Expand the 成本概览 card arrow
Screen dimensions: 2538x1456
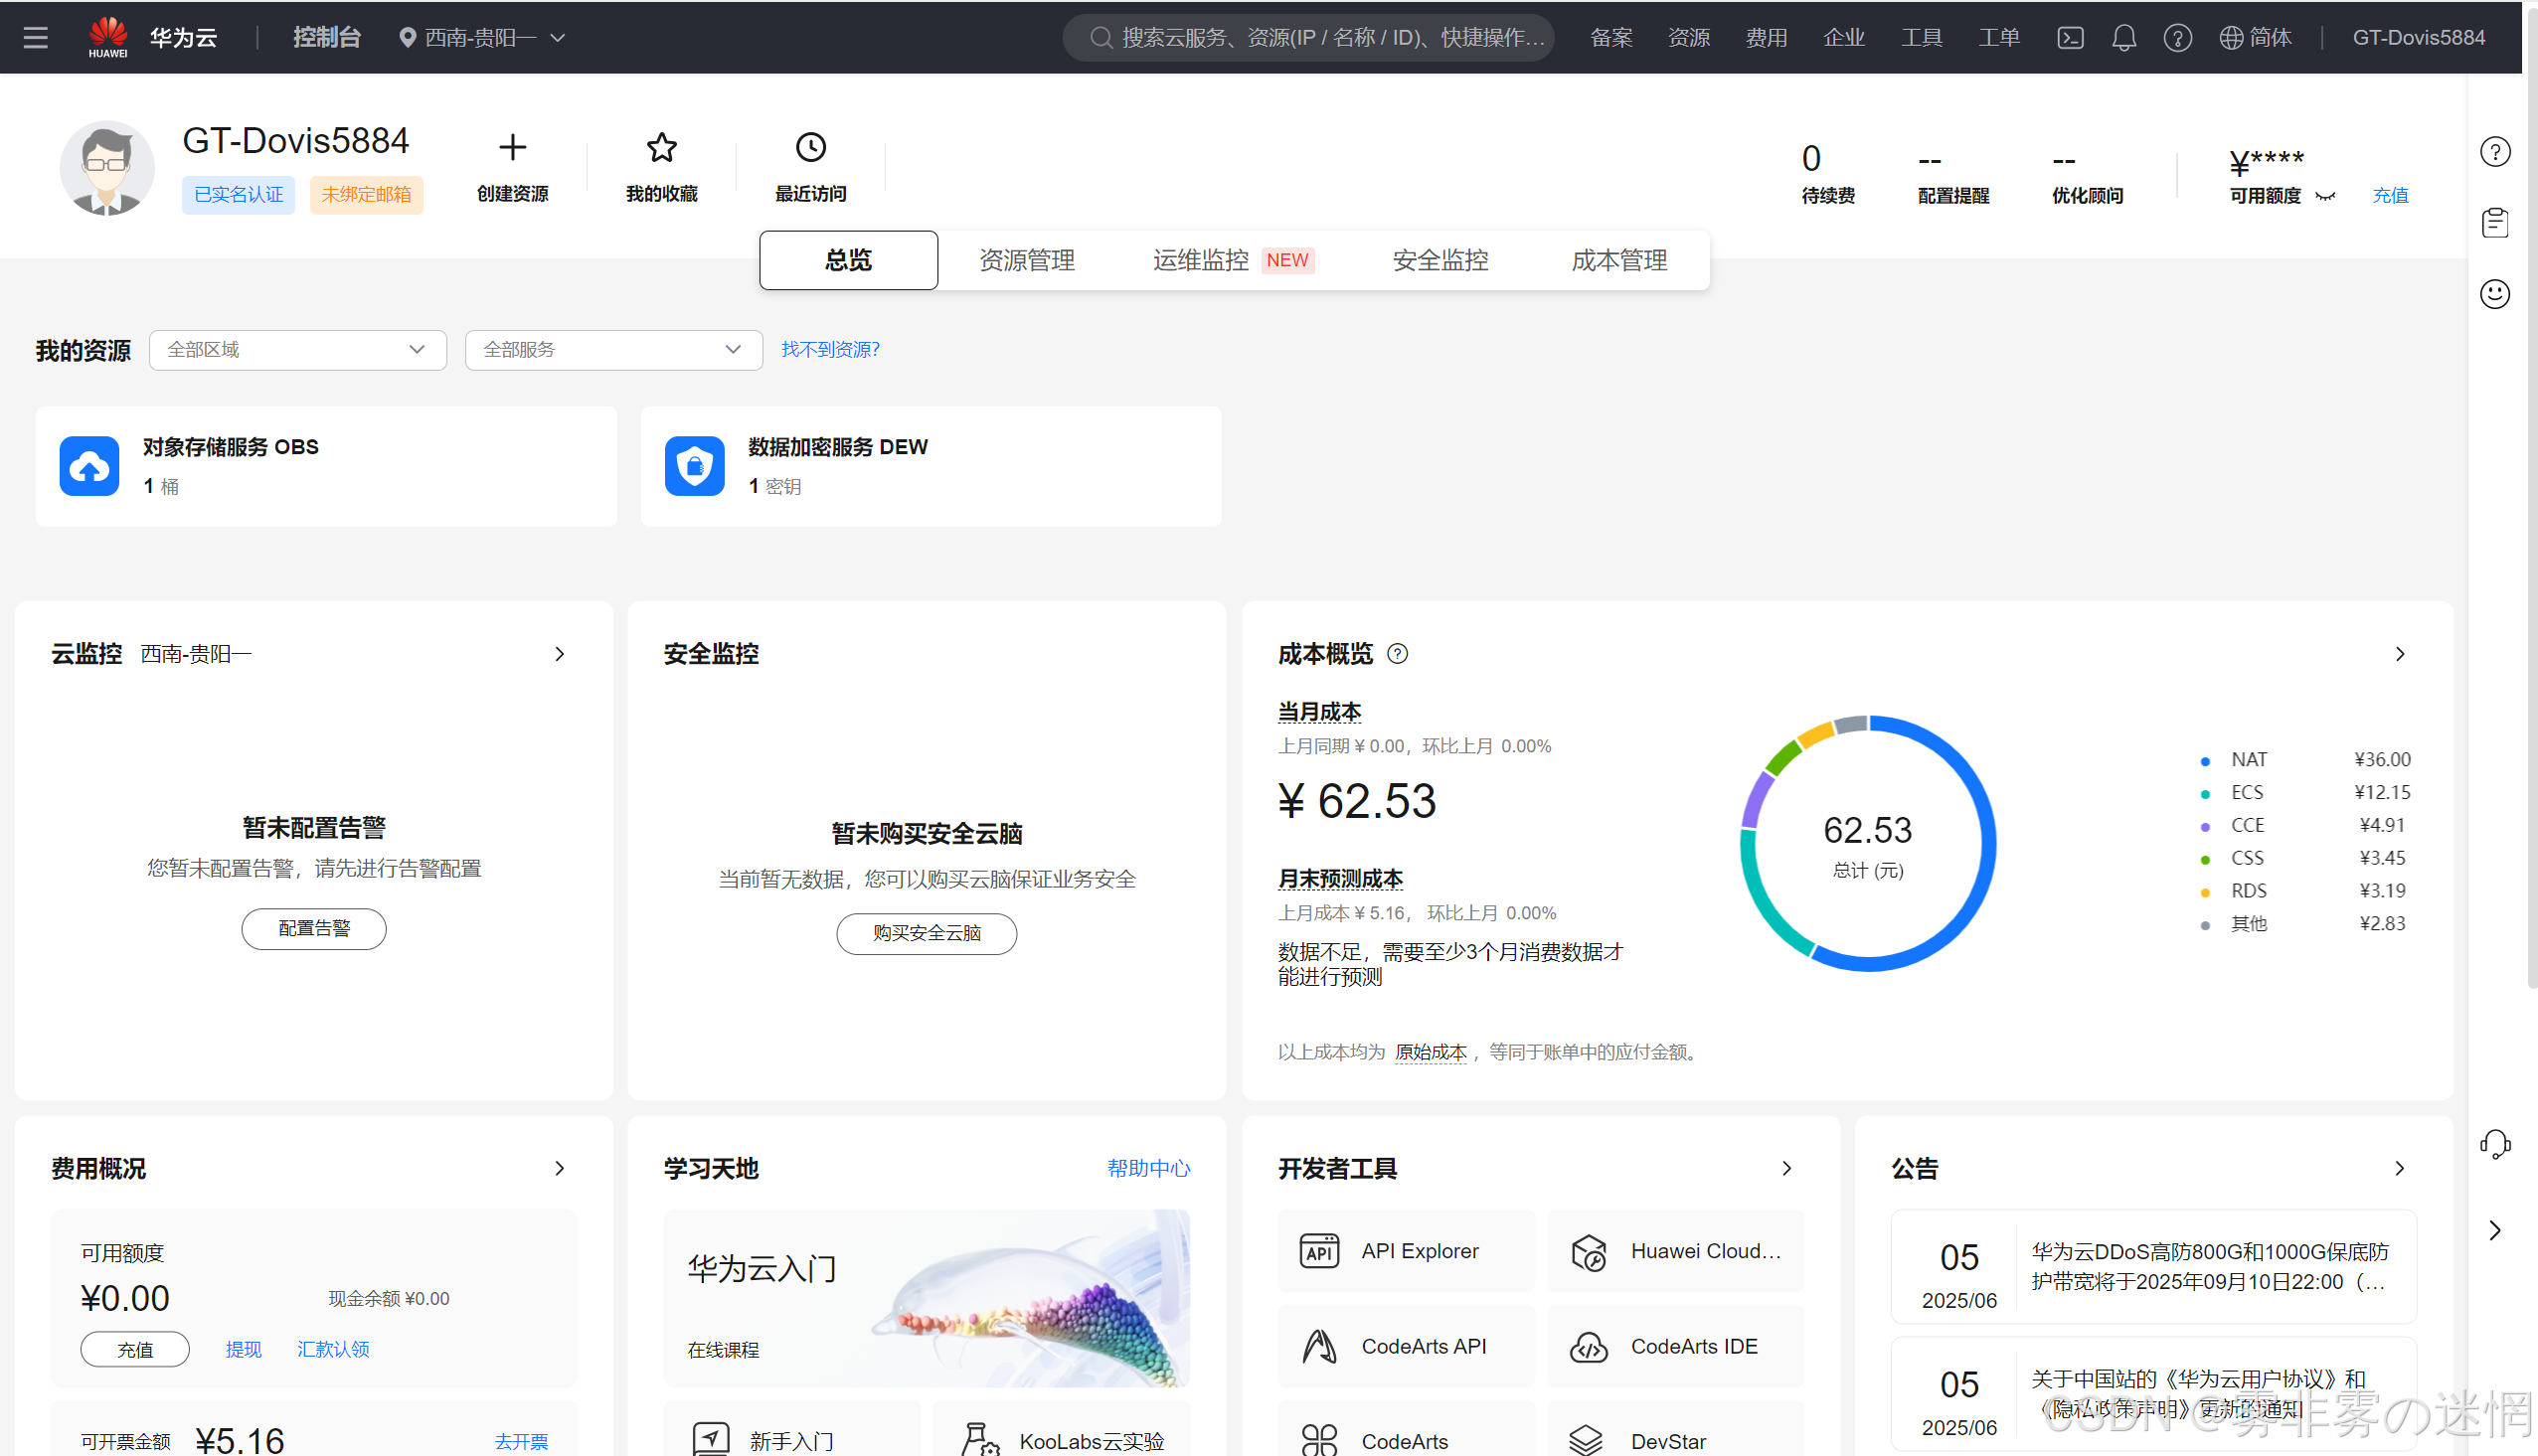[x=2400, y=654]
